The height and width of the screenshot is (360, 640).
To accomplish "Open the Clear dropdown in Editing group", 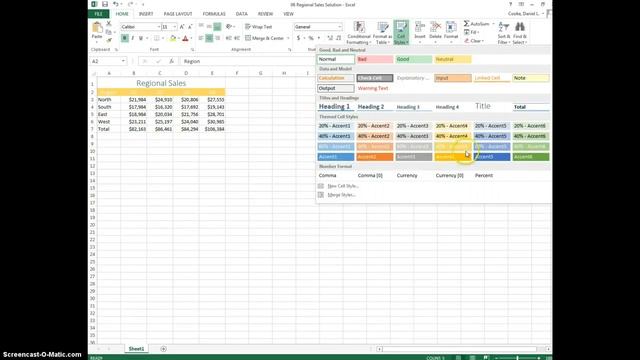I will pyautogui.click(x=482, y=41).
